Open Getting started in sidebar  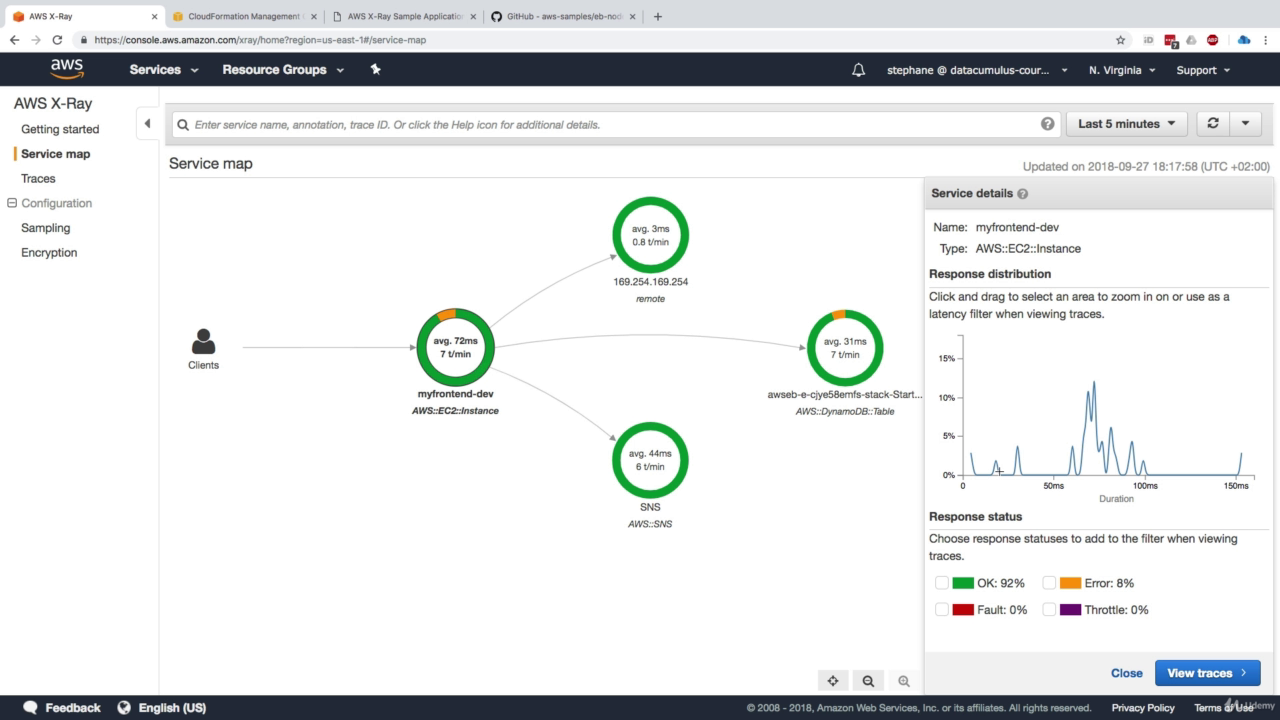60,129
